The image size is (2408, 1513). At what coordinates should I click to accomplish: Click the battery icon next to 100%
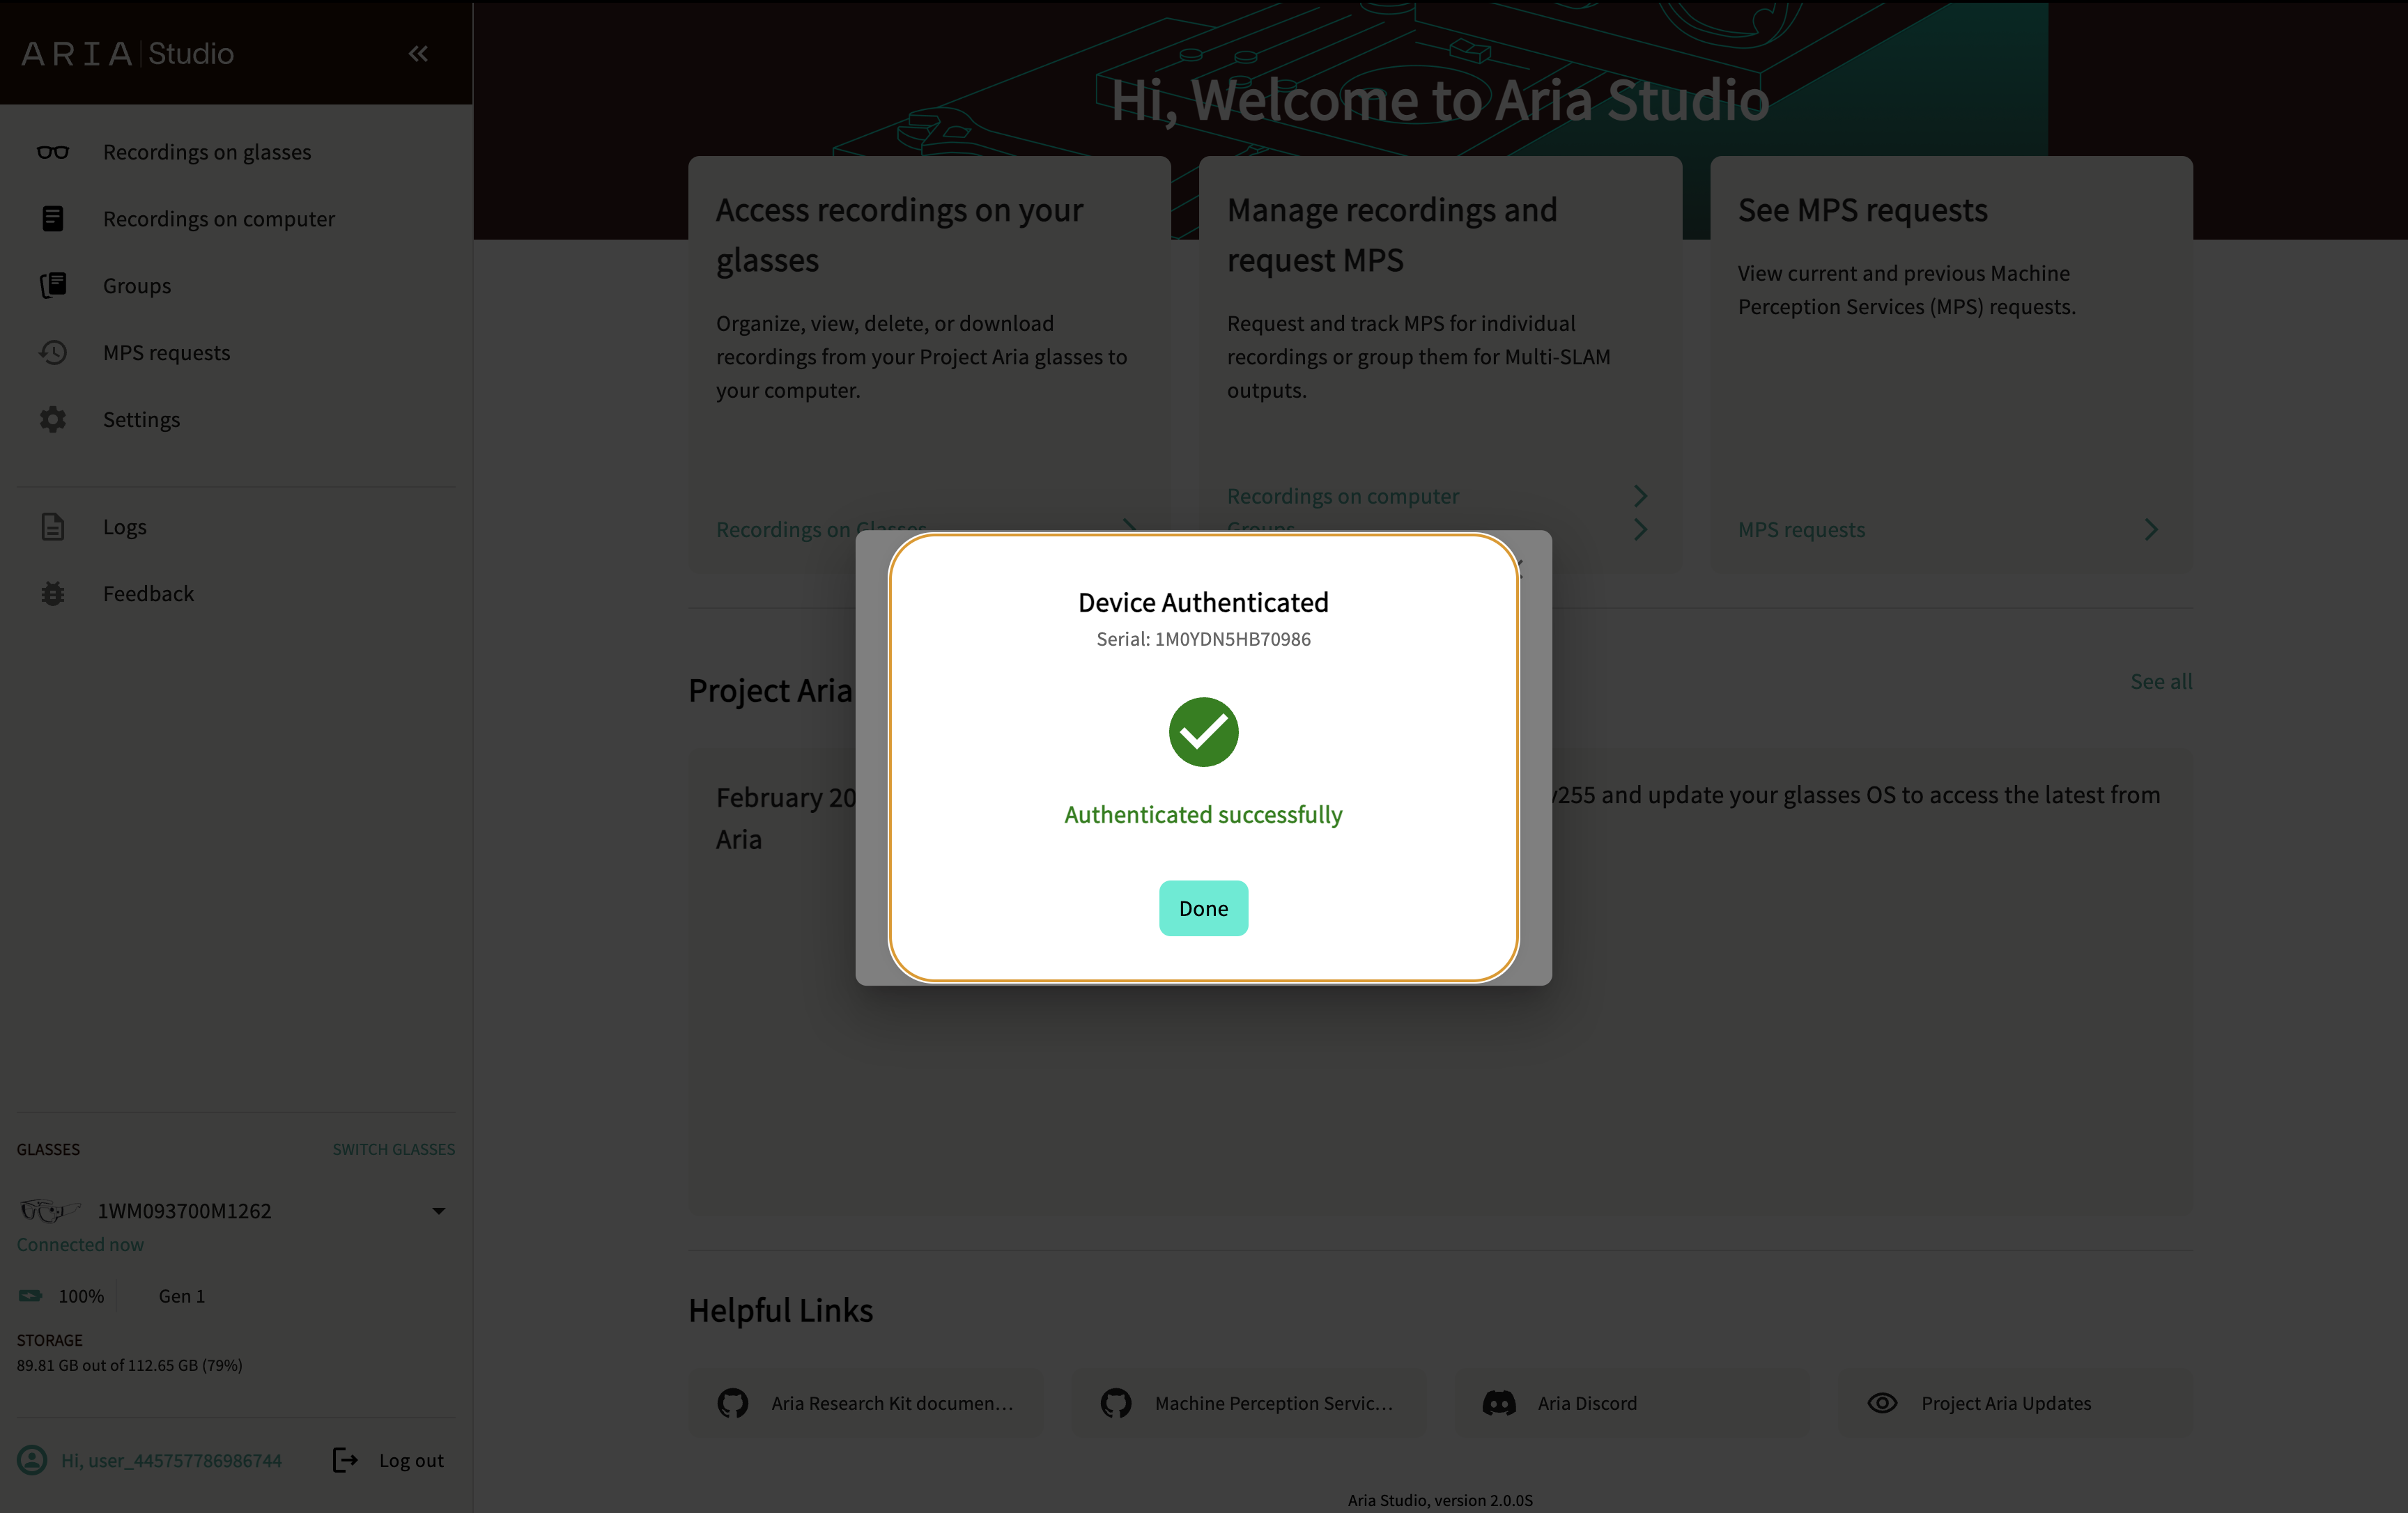(31, 1296)
